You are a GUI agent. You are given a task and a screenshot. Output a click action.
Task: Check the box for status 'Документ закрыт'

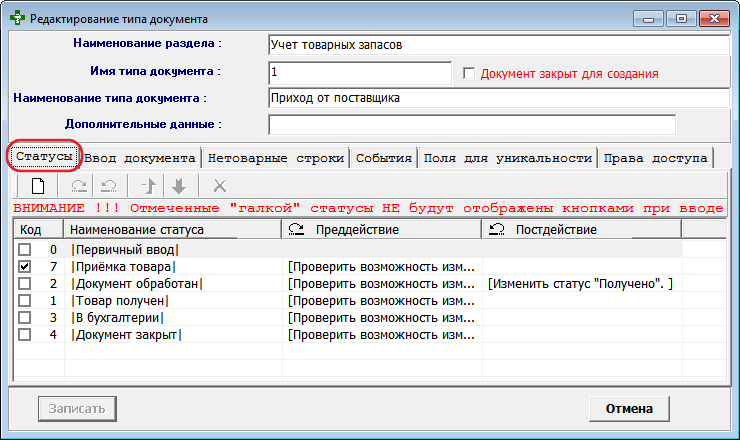pyautogui.click(x=25, y=334)
